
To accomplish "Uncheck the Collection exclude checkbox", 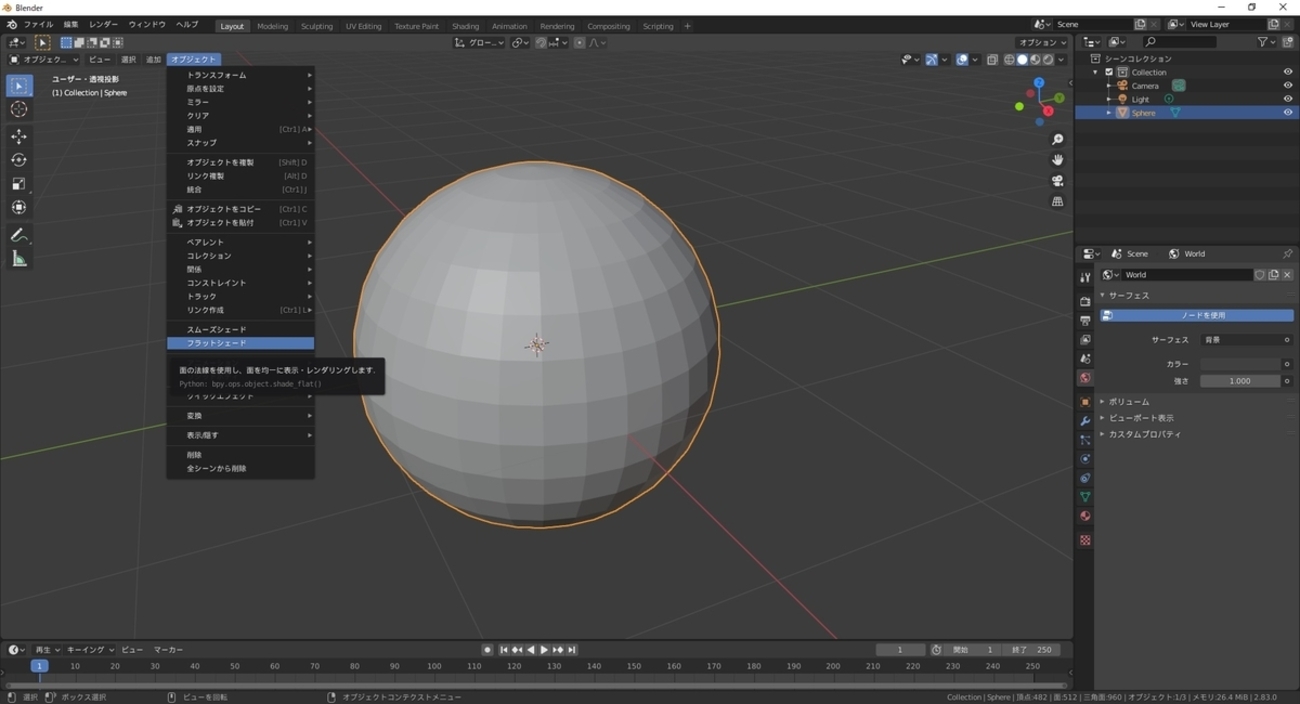I will 1109,72.
